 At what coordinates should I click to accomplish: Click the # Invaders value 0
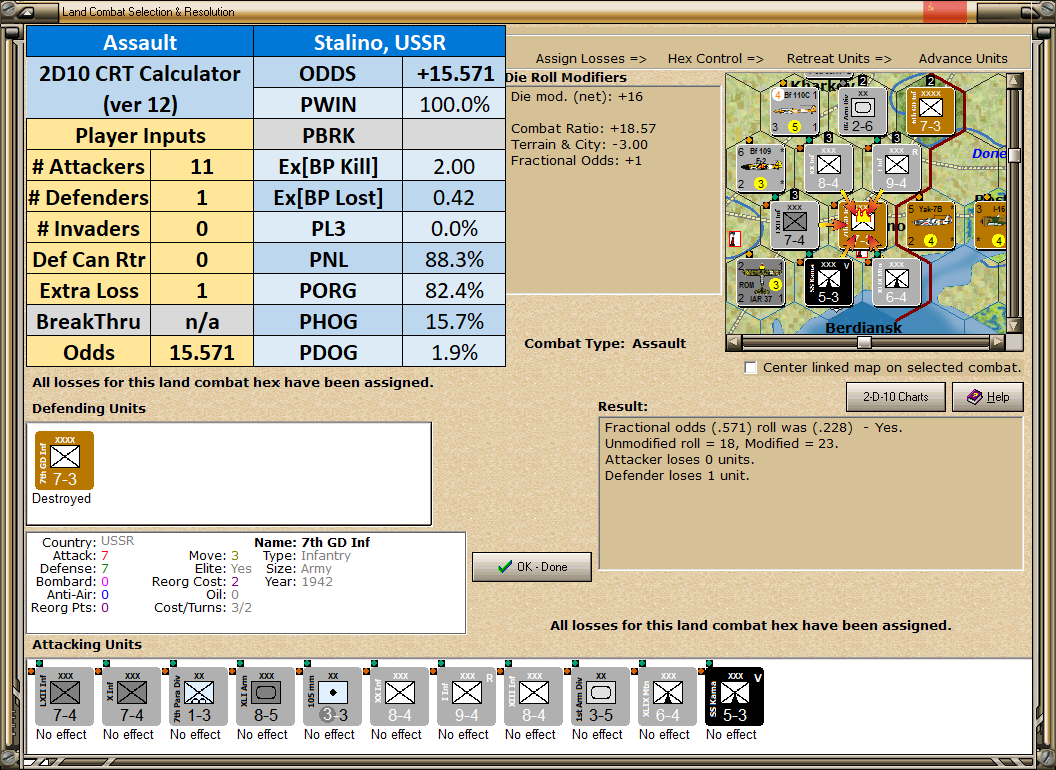tap(202, 228)
